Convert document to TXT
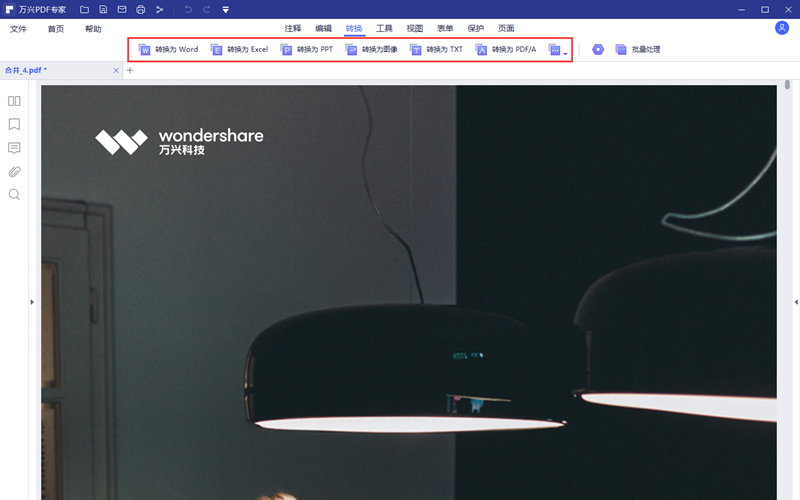800x500 pixels. (416, 49)
